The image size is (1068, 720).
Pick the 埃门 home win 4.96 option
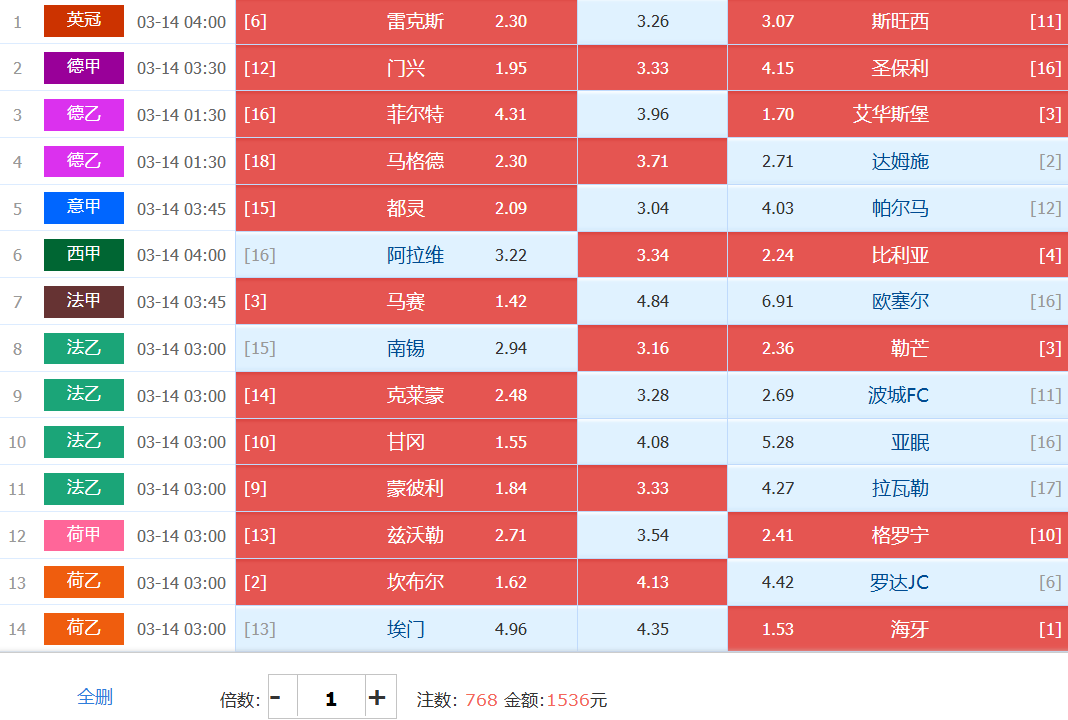[406, 629]
